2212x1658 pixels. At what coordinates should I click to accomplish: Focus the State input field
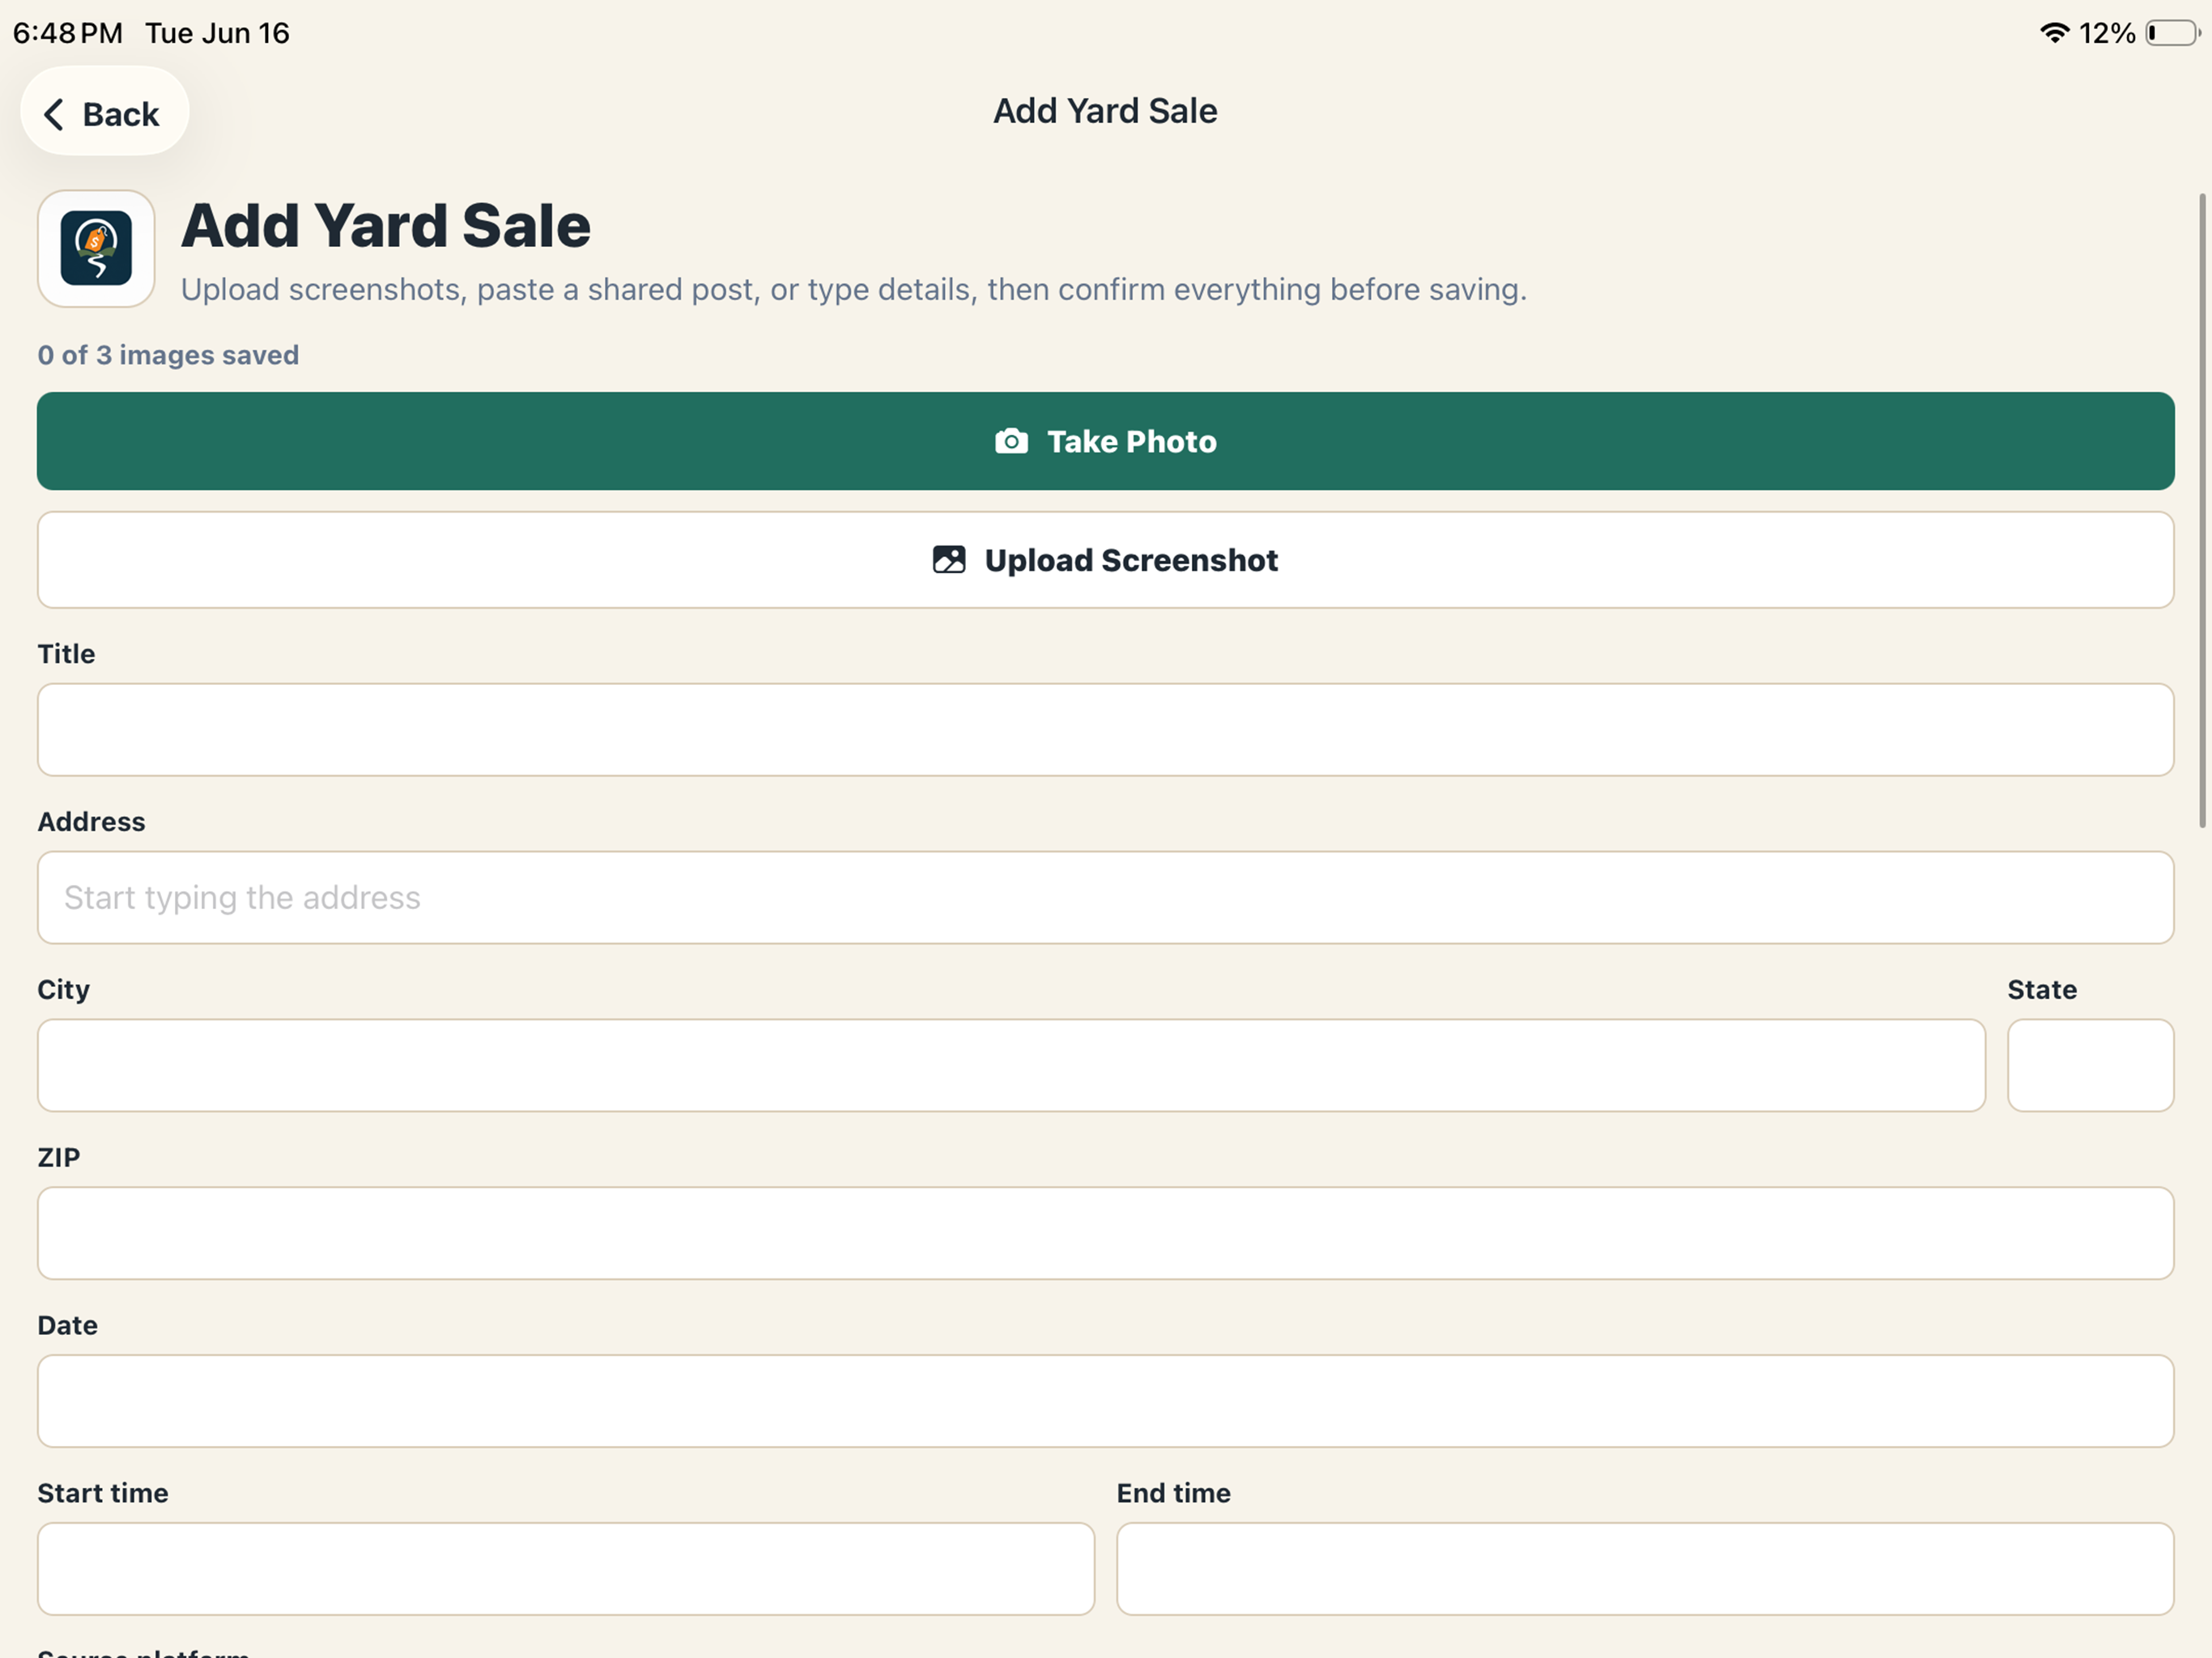[2090, 1065]
